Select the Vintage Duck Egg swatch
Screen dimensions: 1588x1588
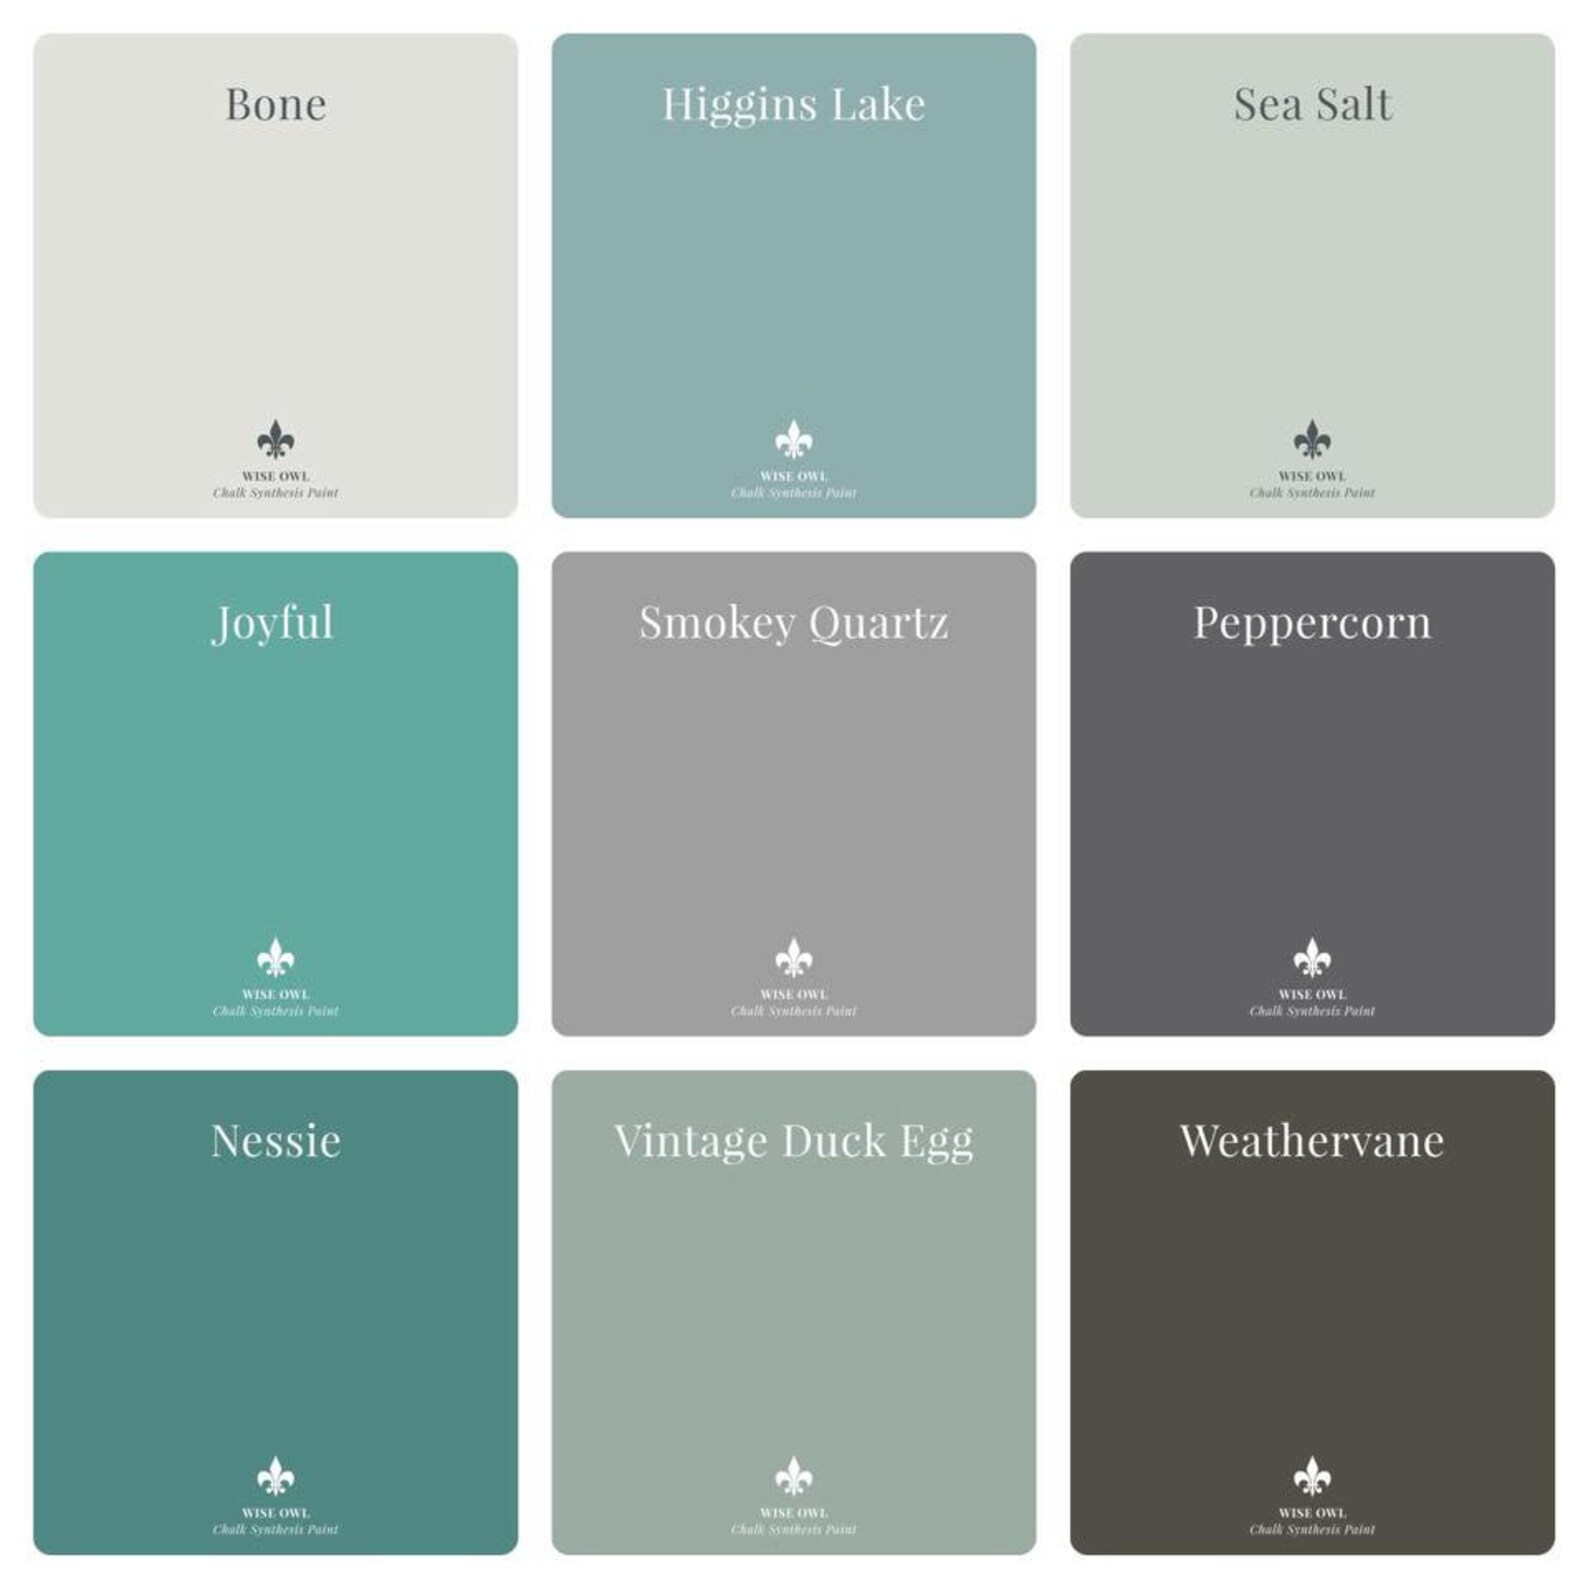click(793, 1312)
